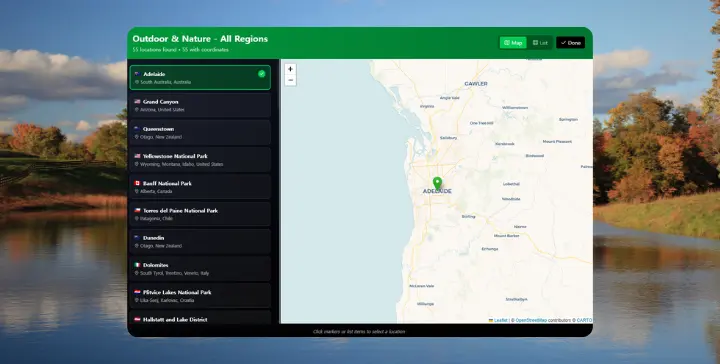The width and height of the screenshot is (720, 364).
Task: Click the Italian flag beside Dolomites
Action: click(137, 265)
